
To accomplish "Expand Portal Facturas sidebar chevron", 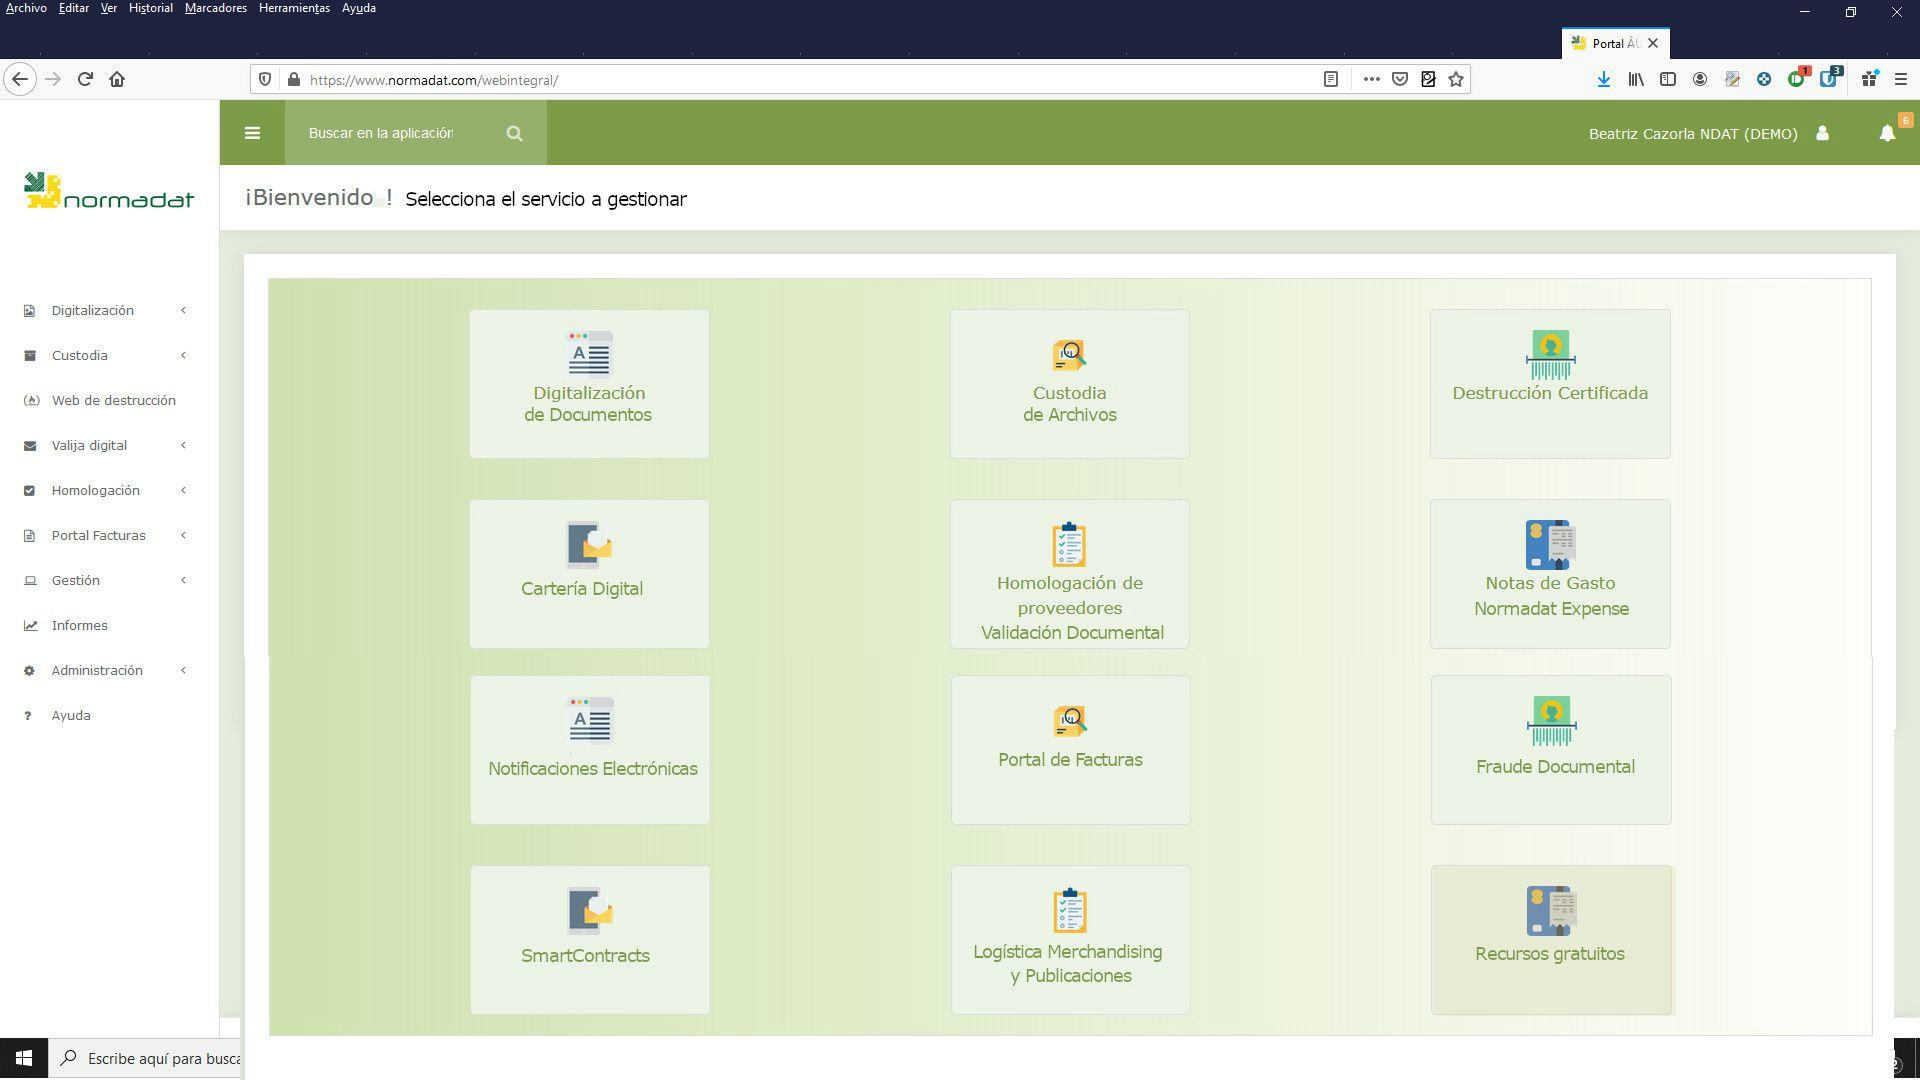I will tap(183, 535).
